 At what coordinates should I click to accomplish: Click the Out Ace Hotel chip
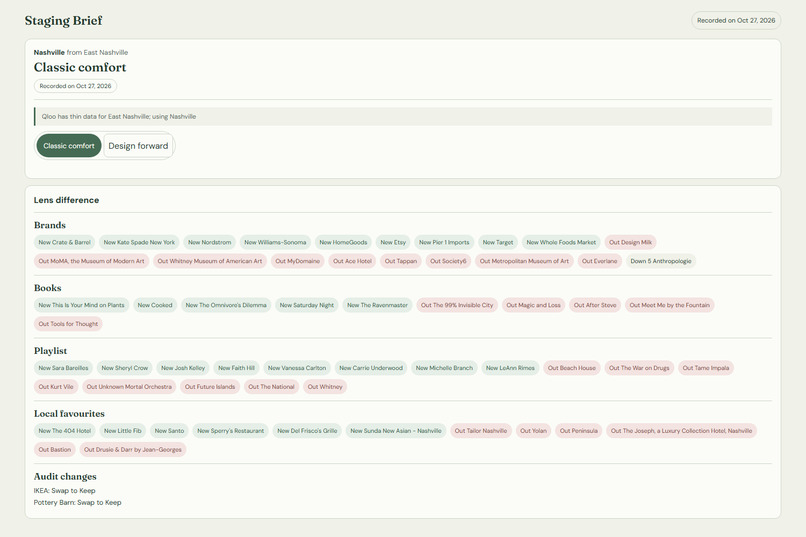pos(352,261)
